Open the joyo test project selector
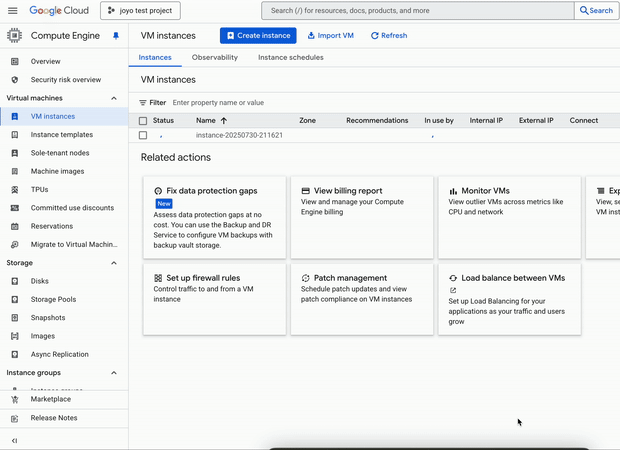This screenshot has height=450, width=620. click(140, 10)
